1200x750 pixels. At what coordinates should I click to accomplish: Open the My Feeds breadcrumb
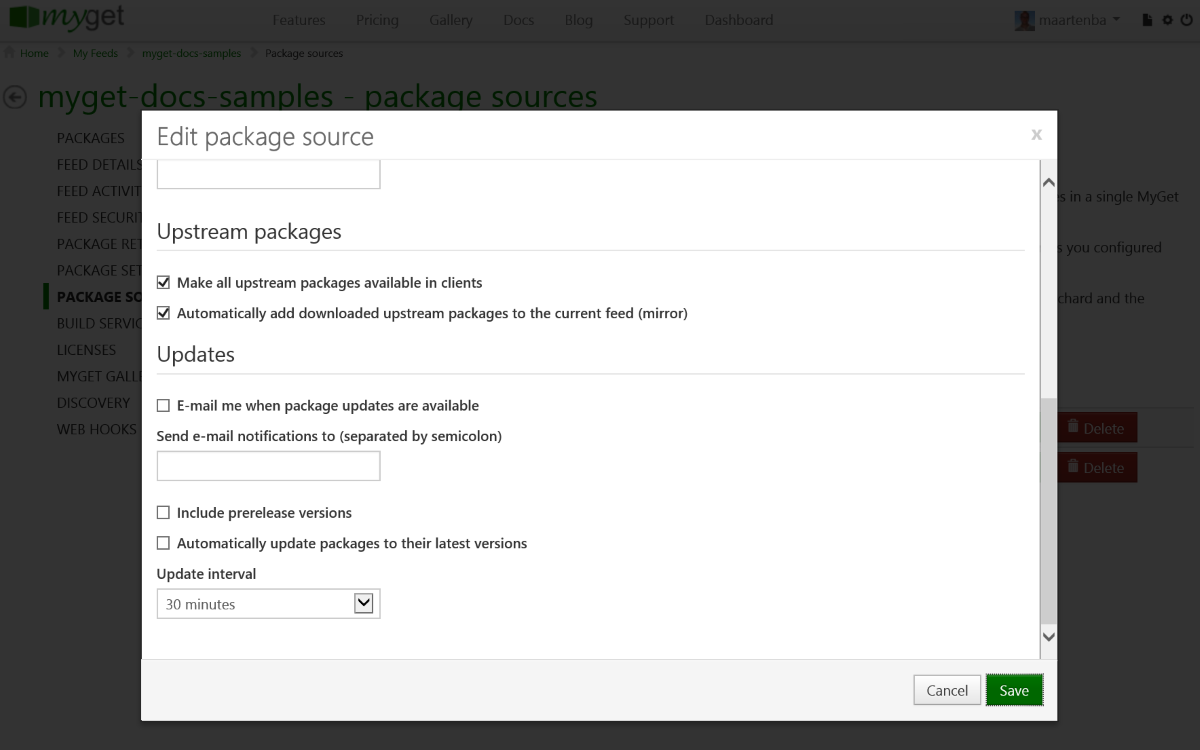(x=95, y=53)
